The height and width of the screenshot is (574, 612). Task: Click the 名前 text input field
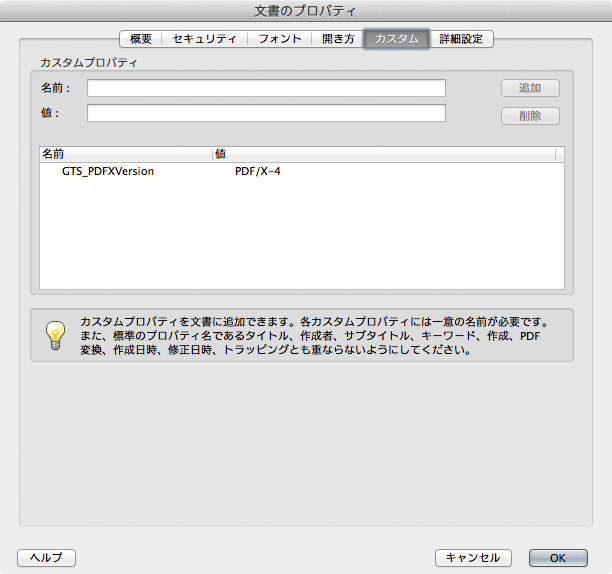click(266, 88)
